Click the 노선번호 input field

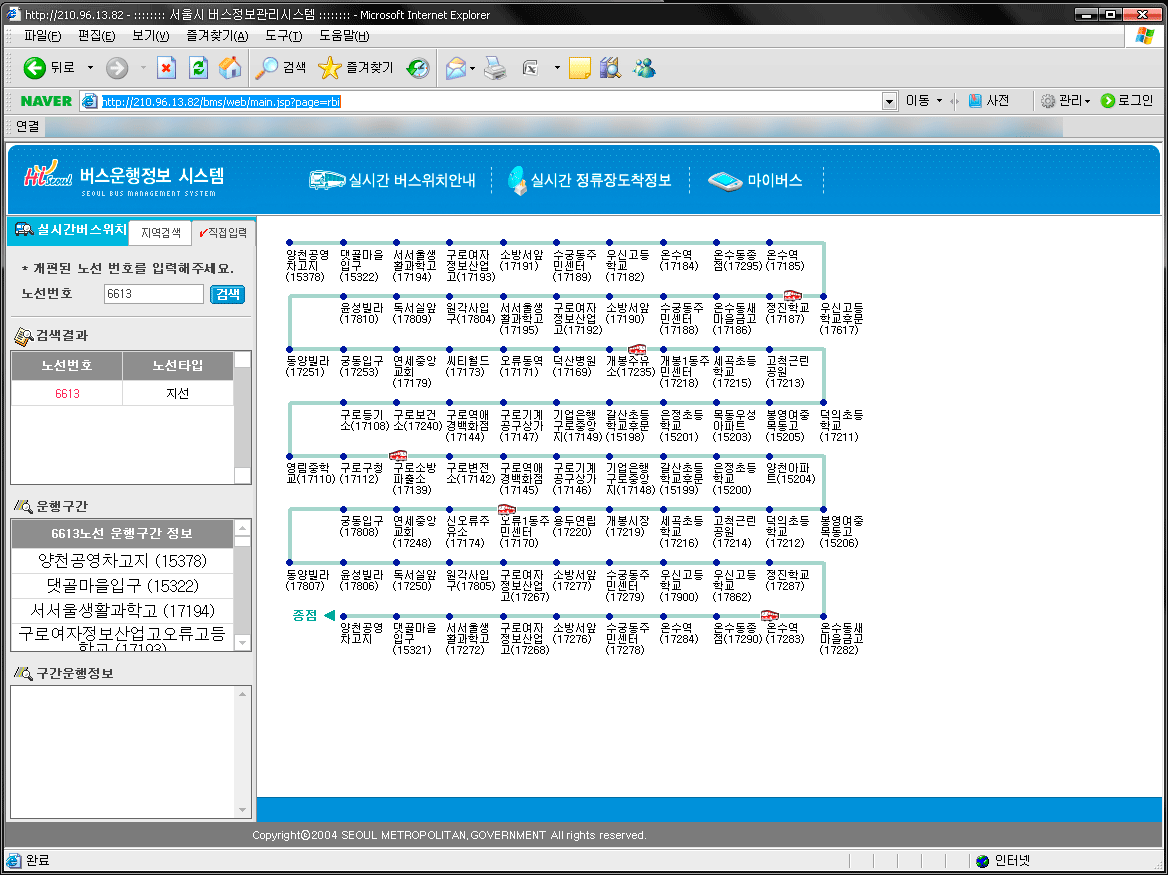point(153,294)
